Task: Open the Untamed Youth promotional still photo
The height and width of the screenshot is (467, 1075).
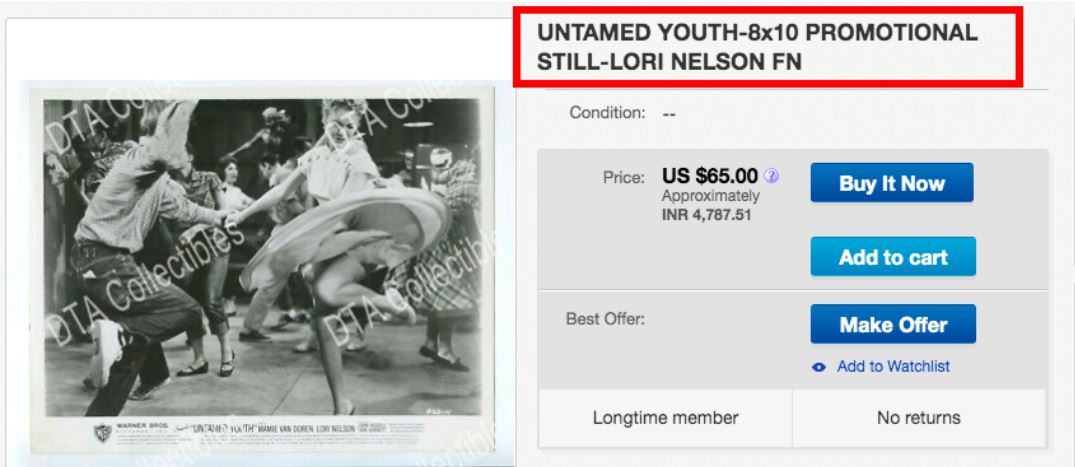Action: pyautogui.click(x=261, y=267)
